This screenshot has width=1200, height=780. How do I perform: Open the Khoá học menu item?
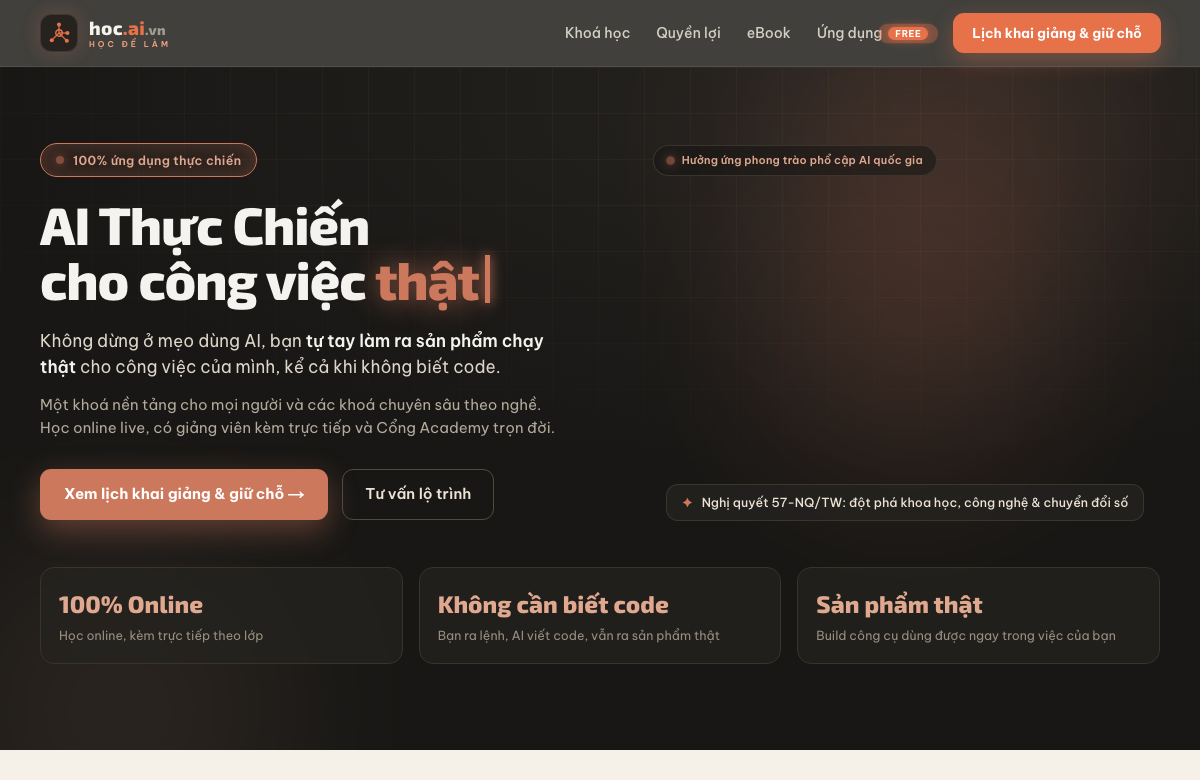point(597,33)
